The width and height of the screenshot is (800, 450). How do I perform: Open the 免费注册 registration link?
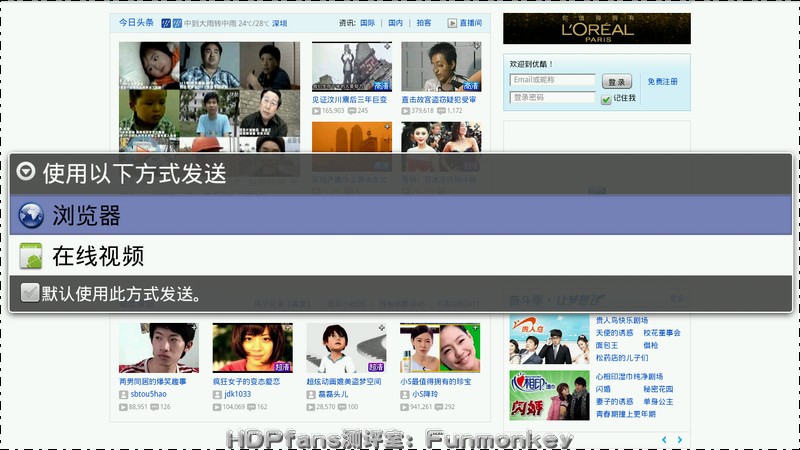click(x=662, y=81)
